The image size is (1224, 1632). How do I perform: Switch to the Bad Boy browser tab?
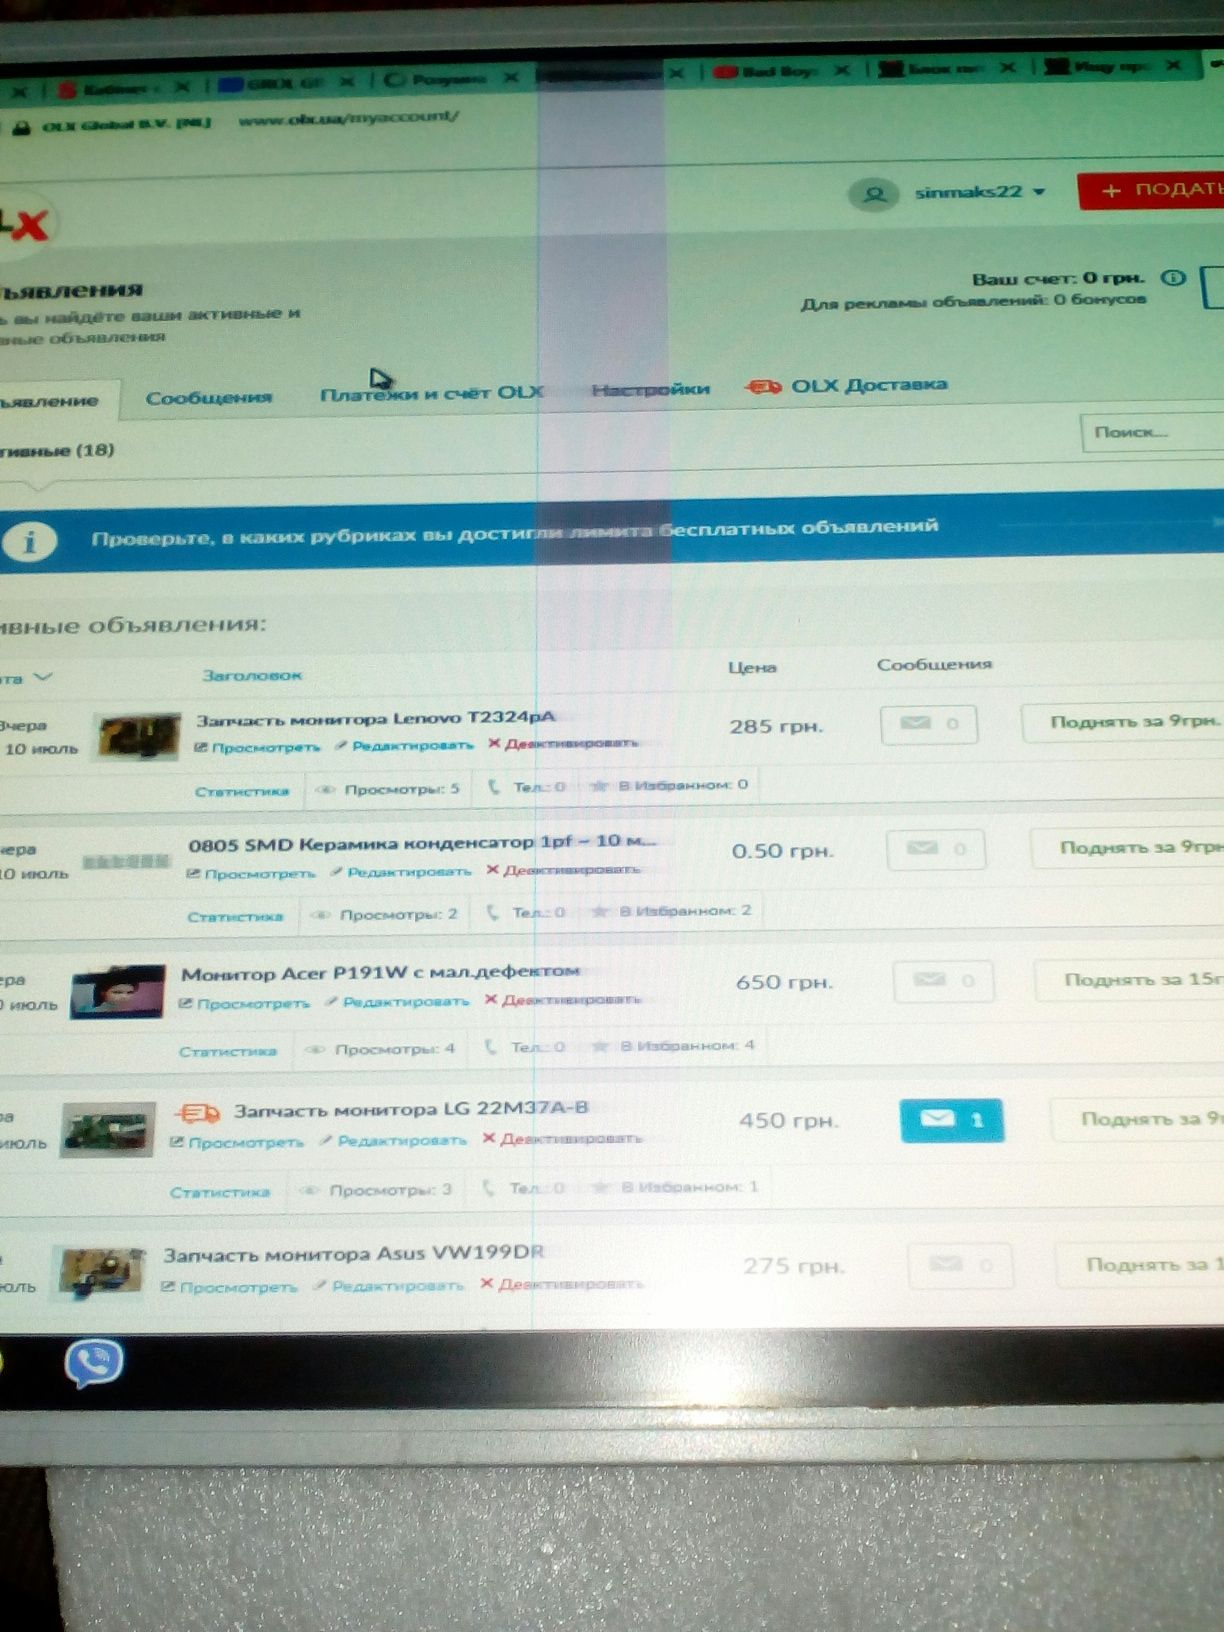778,70
